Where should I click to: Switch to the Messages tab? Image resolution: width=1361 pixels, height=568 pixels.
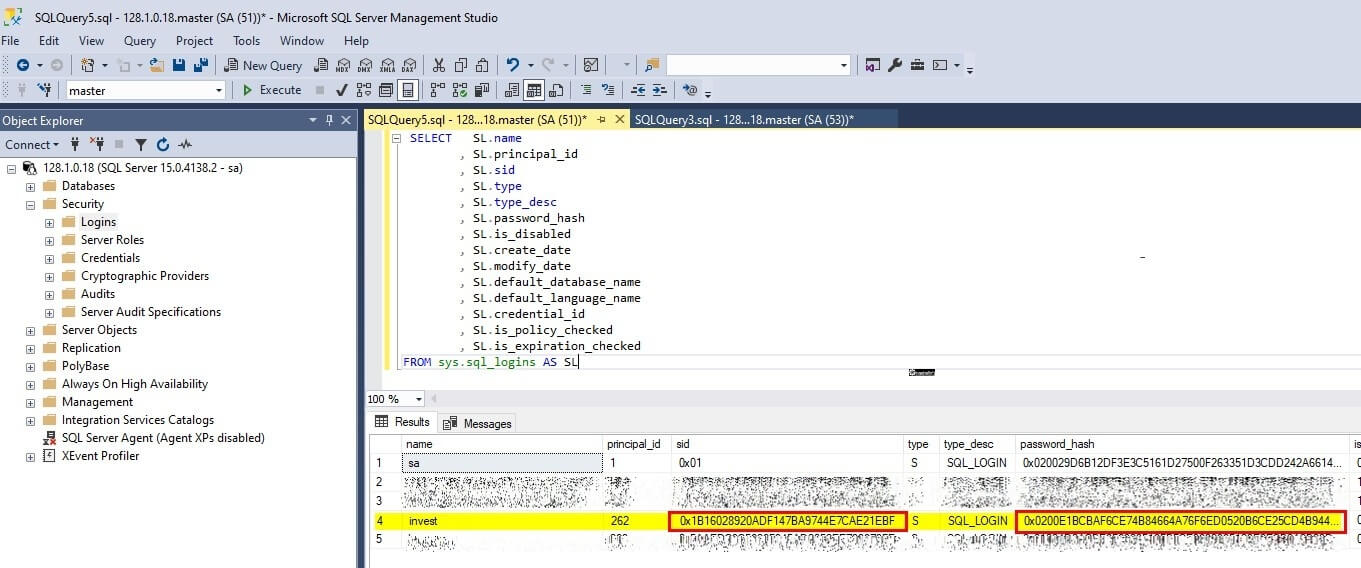coord(478,423)
